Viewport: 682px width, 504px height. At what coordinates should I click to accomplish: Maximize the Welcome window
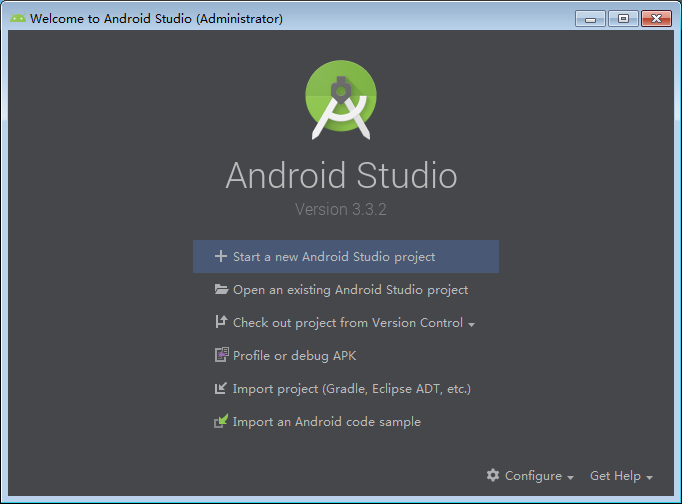point(623,19)
